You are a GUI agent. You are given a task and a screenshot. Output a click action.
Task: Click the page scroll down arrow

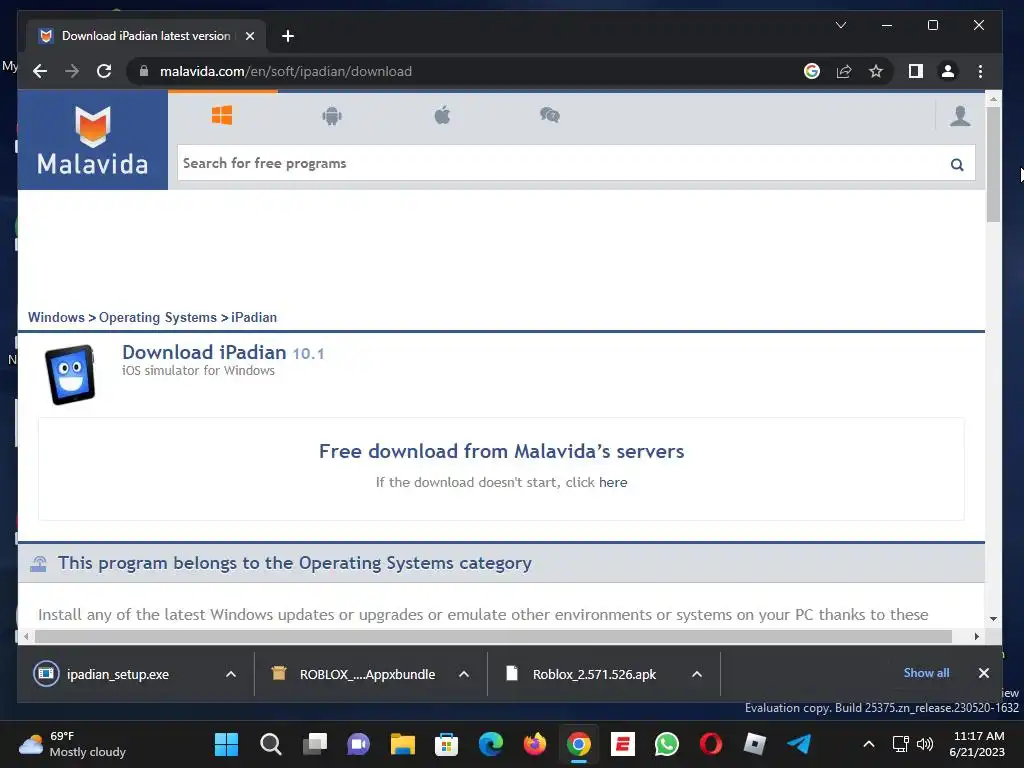(993, 618)
